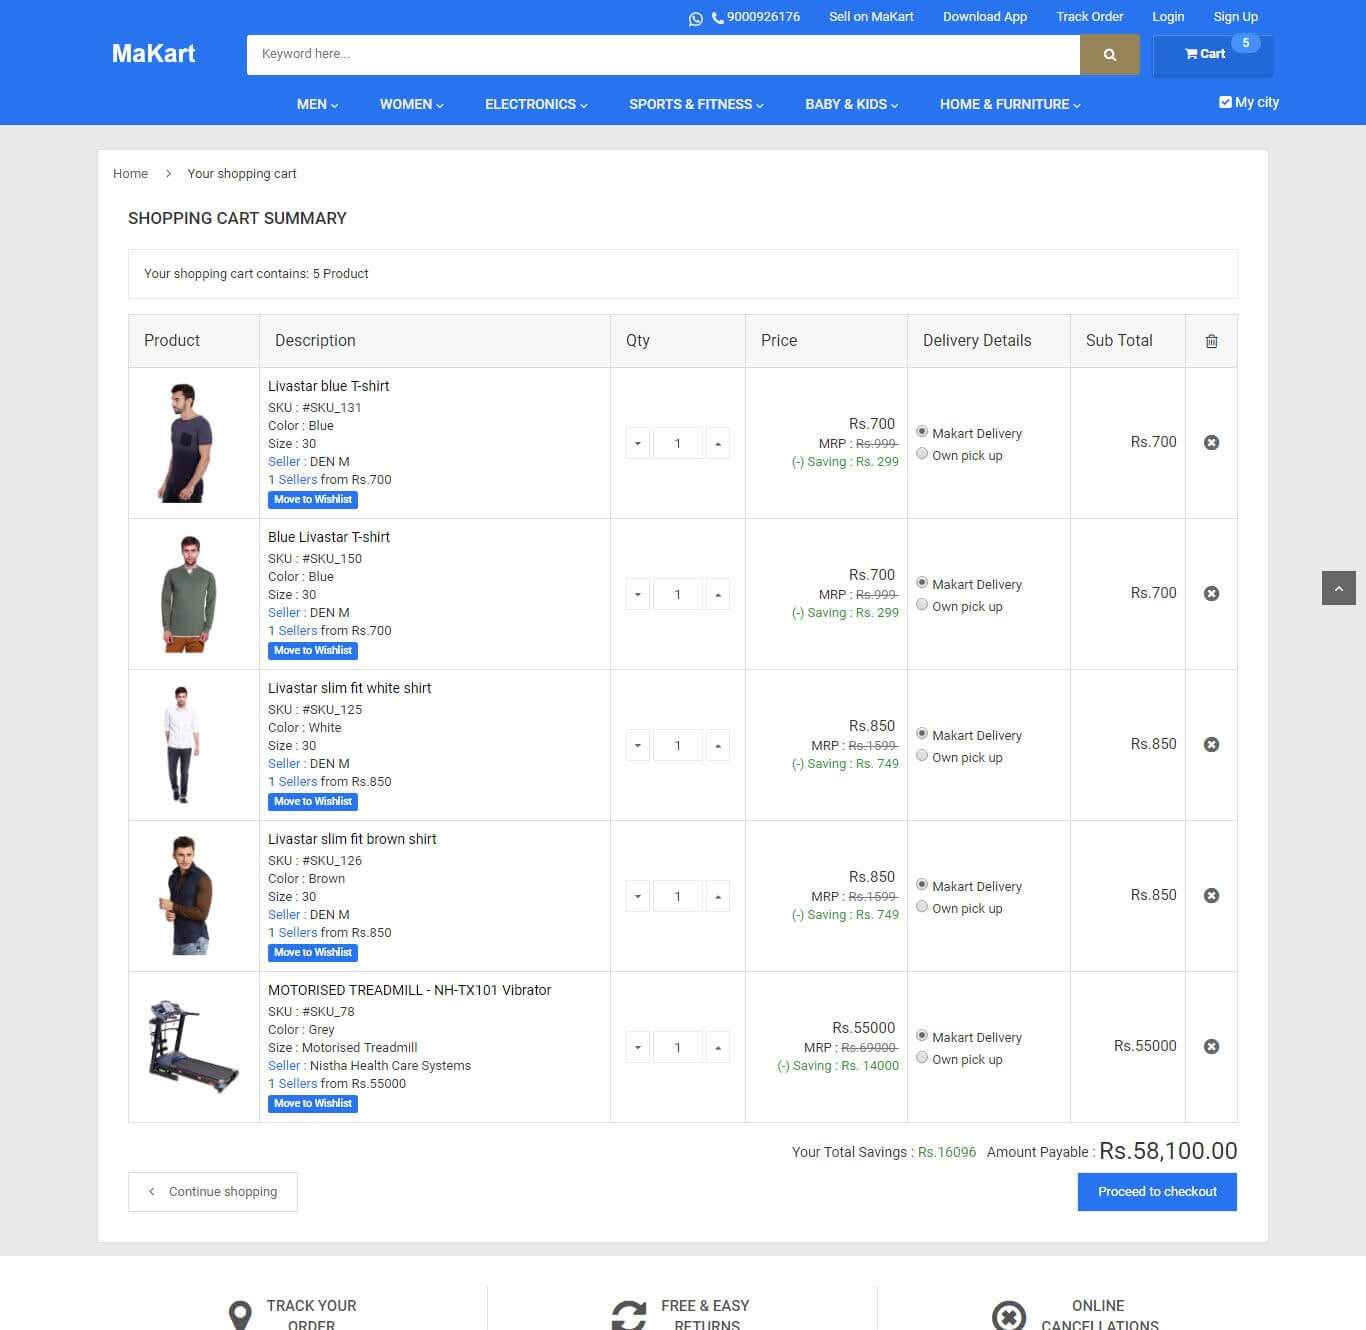The width and height of the screenshot is (1366, 1330).
Task: Choose Makart Delivery for the treadmill
Action: click(x=922, y=1036)
